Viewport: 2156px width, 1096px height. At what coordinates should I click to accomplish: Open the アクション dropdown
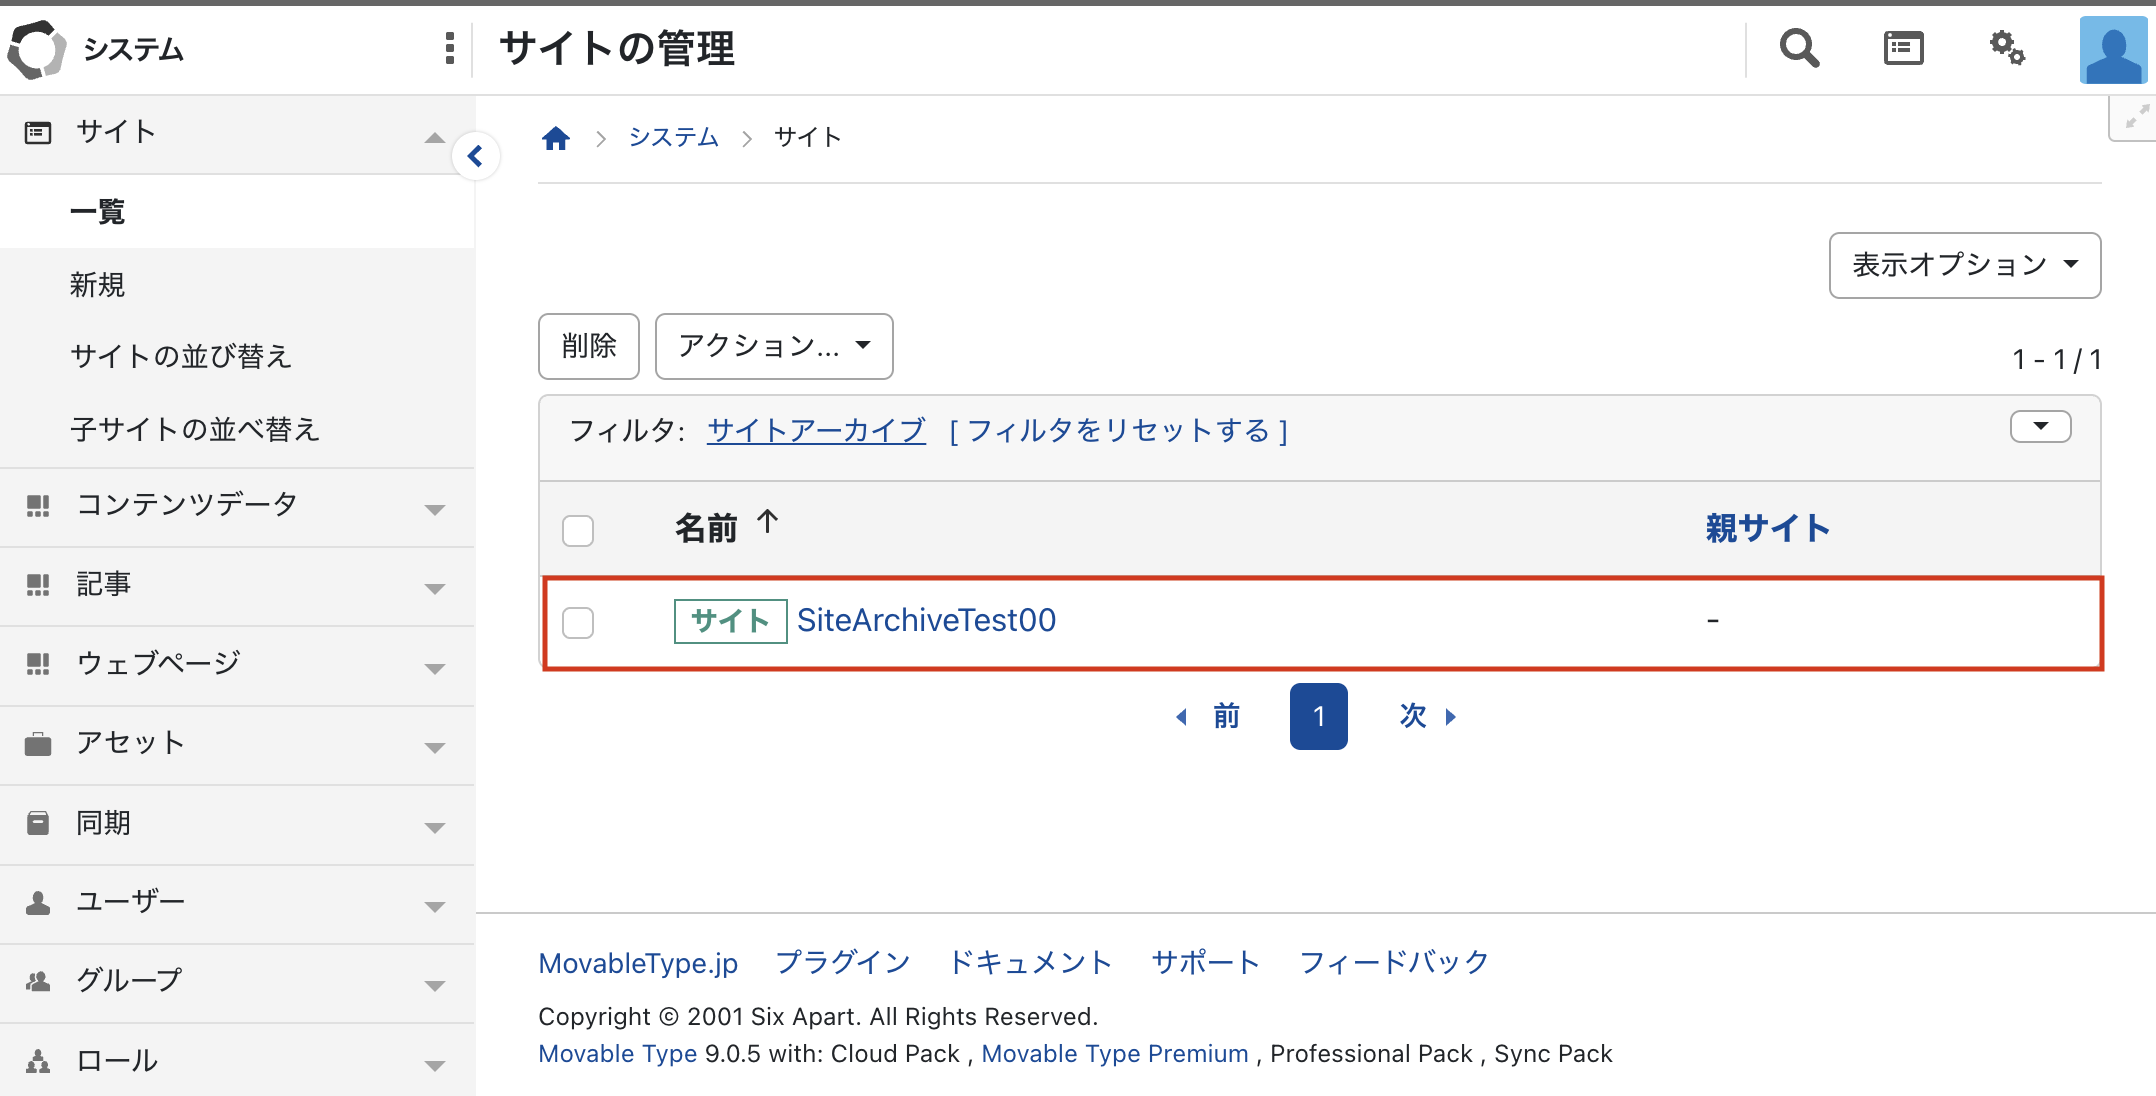[773, 346]
